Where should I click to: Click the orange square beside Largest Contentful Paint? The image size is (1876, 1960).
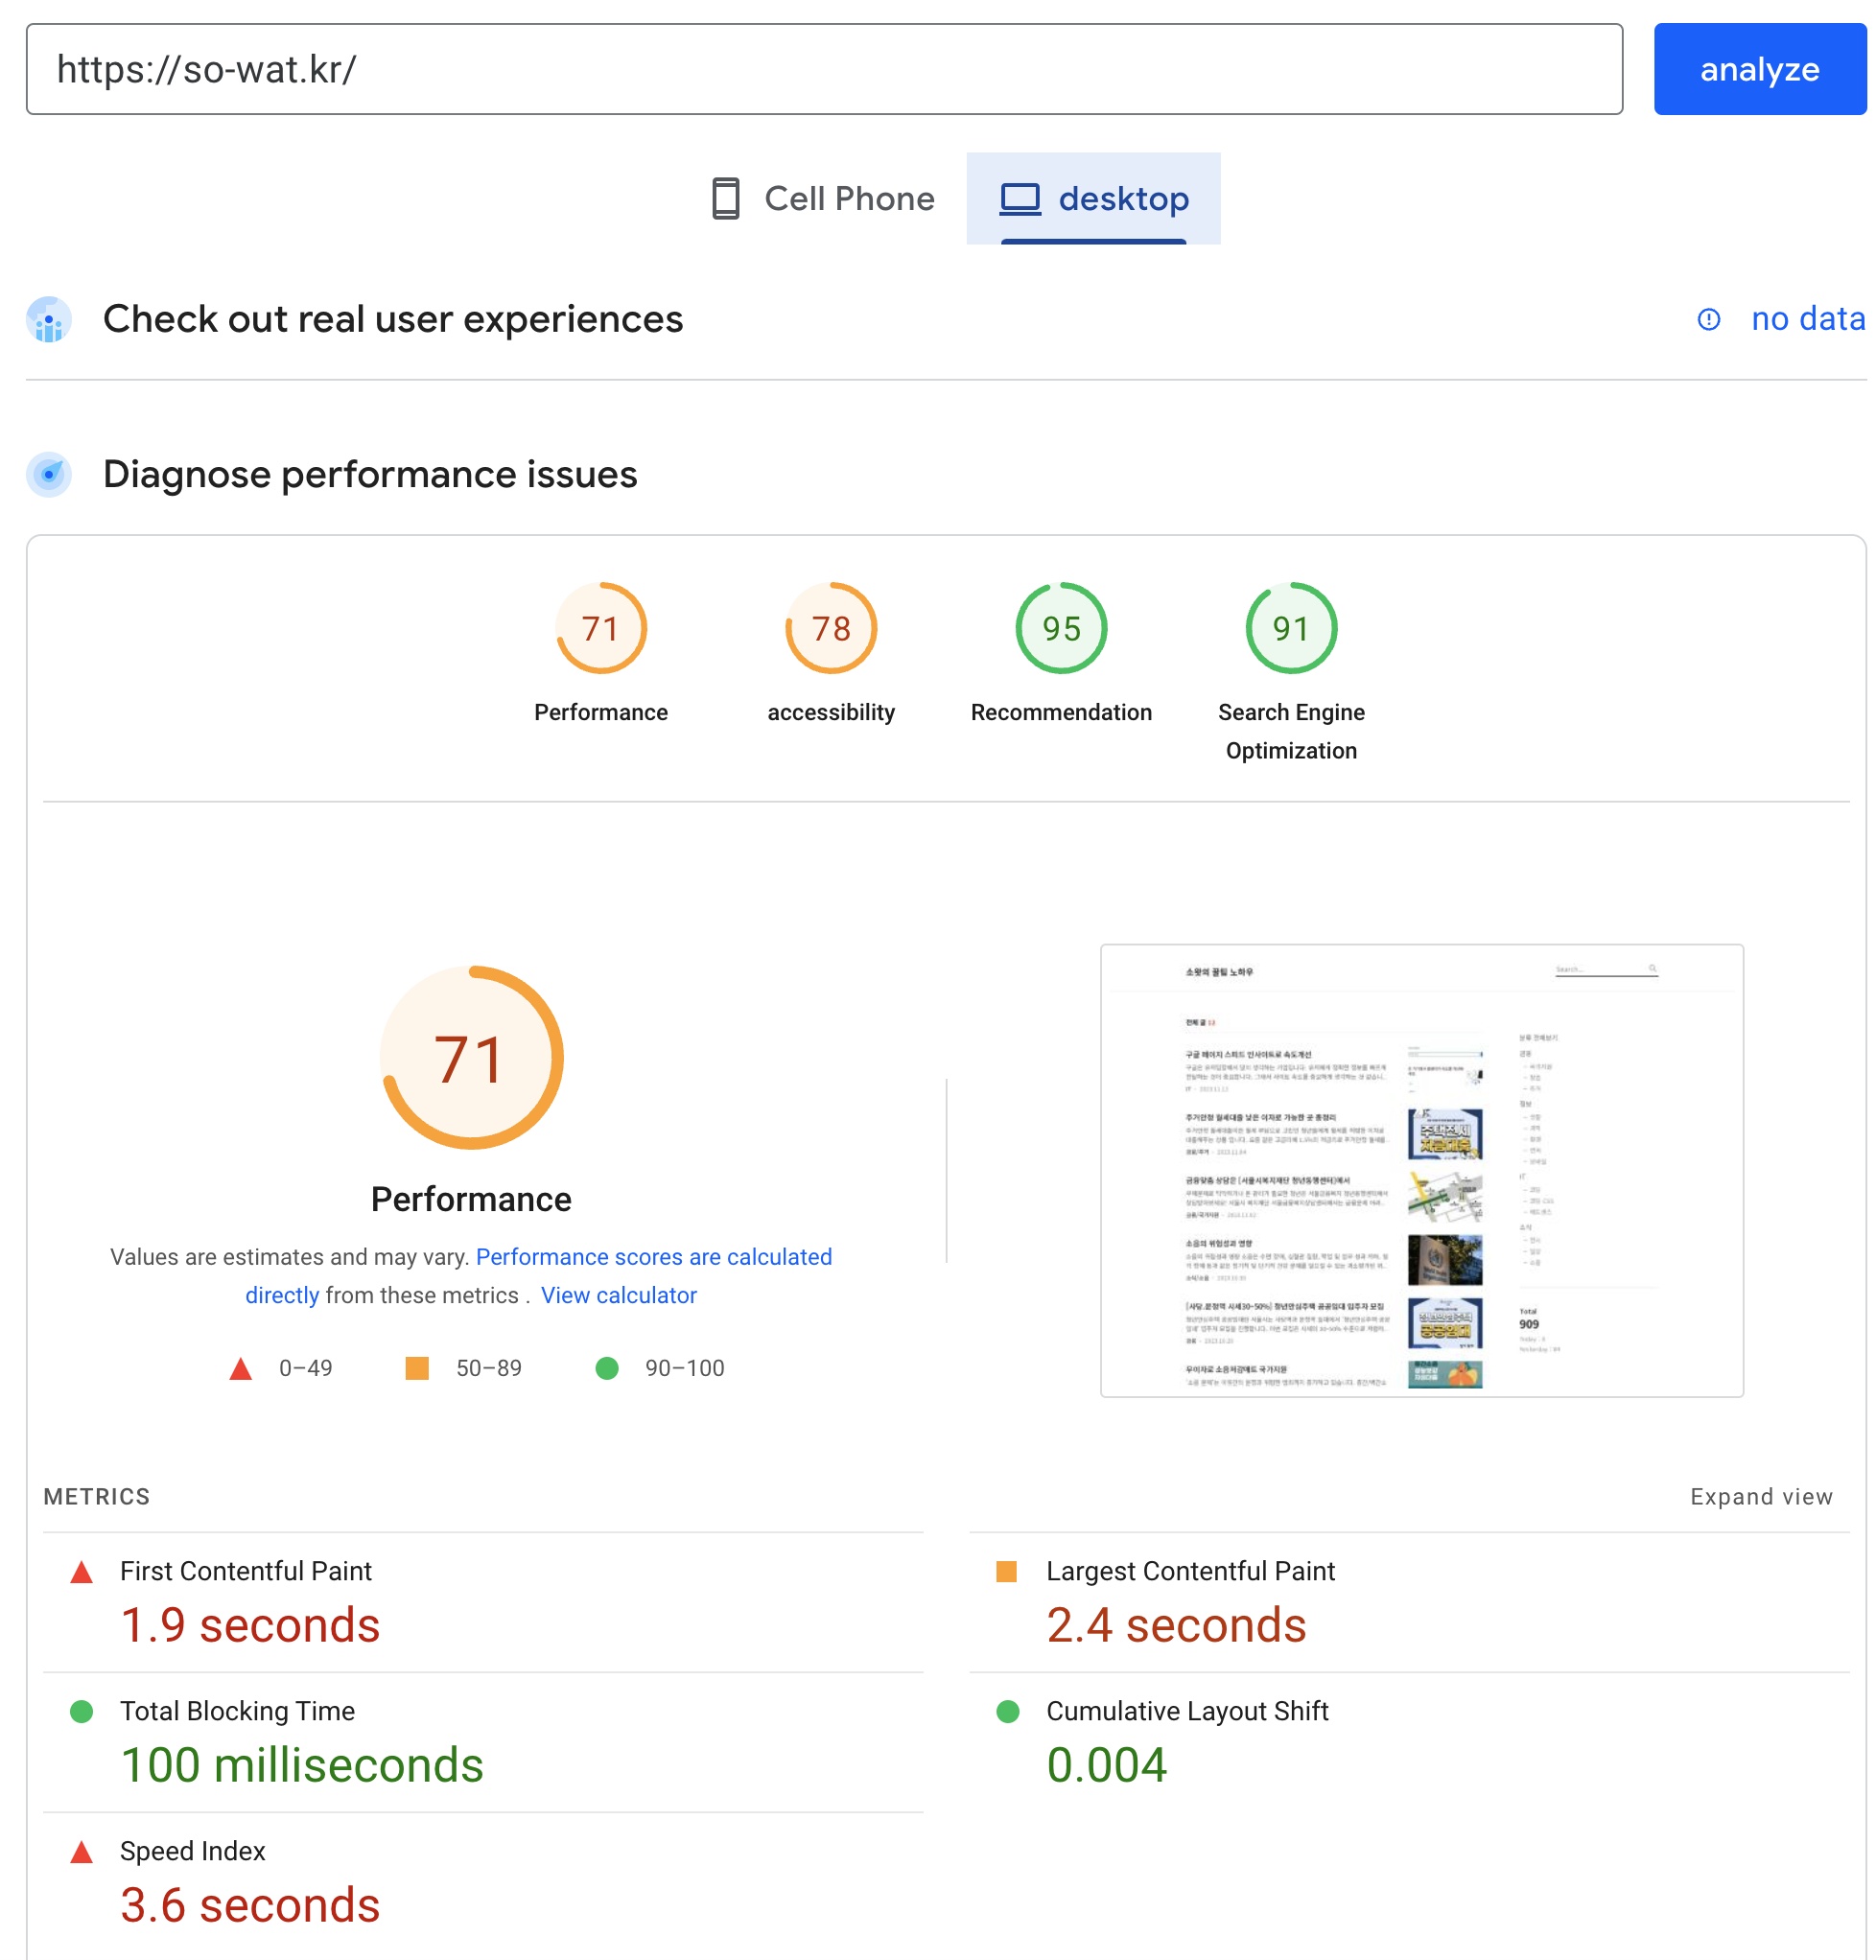pyautogui.click(x=1006, y=1571)
